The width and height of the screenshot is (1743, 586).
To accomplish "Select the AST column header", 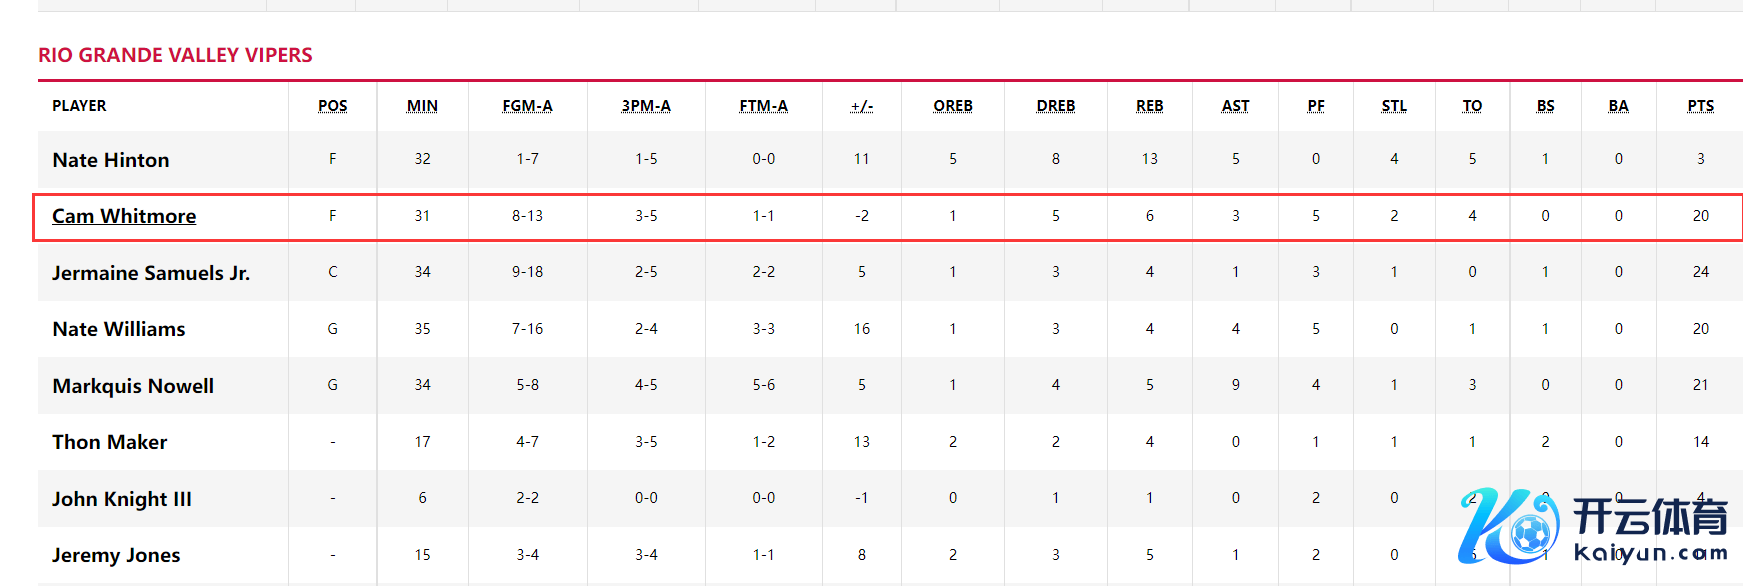I will click(x=1235, y=106).
